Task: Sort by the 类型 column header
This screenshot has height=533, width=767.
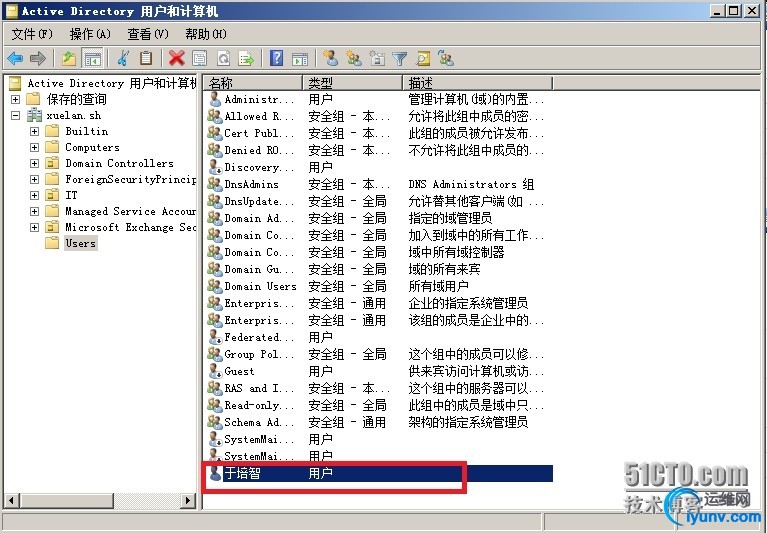Action: (x=353, y=83)
